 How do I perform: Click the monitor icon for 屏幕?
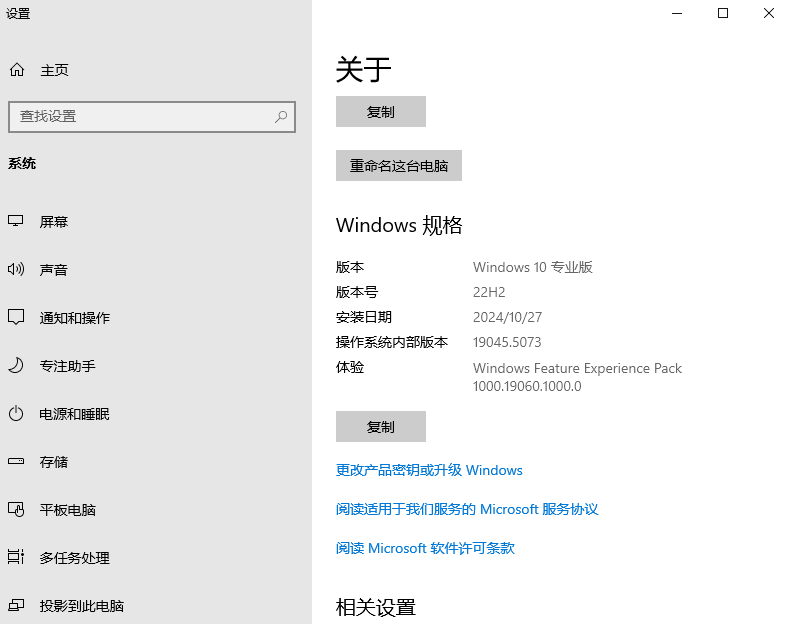click(x=16, y=221)
